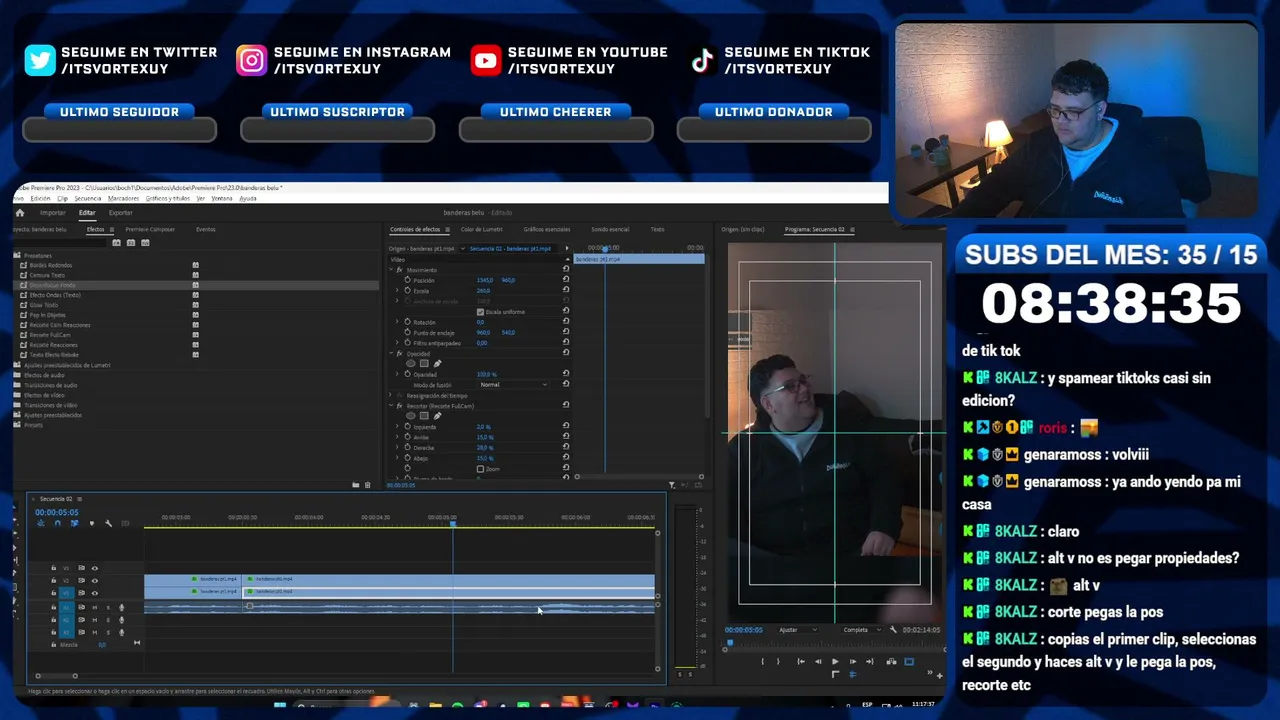1280x720 pixels.
Task: Toggle the Movimiento effect fx switch
Action: (399, 270)
